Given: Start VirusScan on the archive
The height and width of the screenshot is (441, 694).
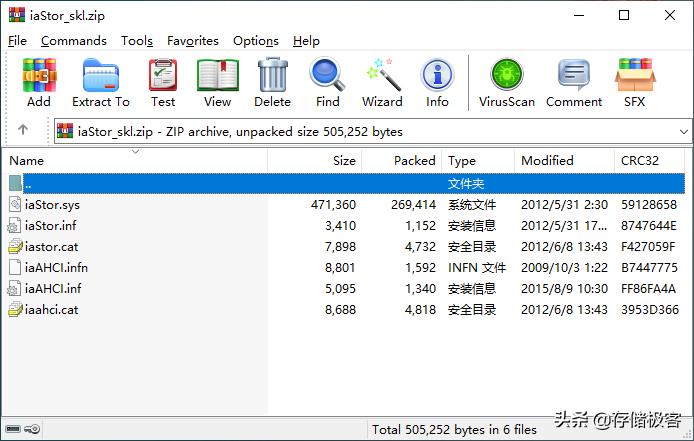Looking at the screenshot, I should click(507, 74).
